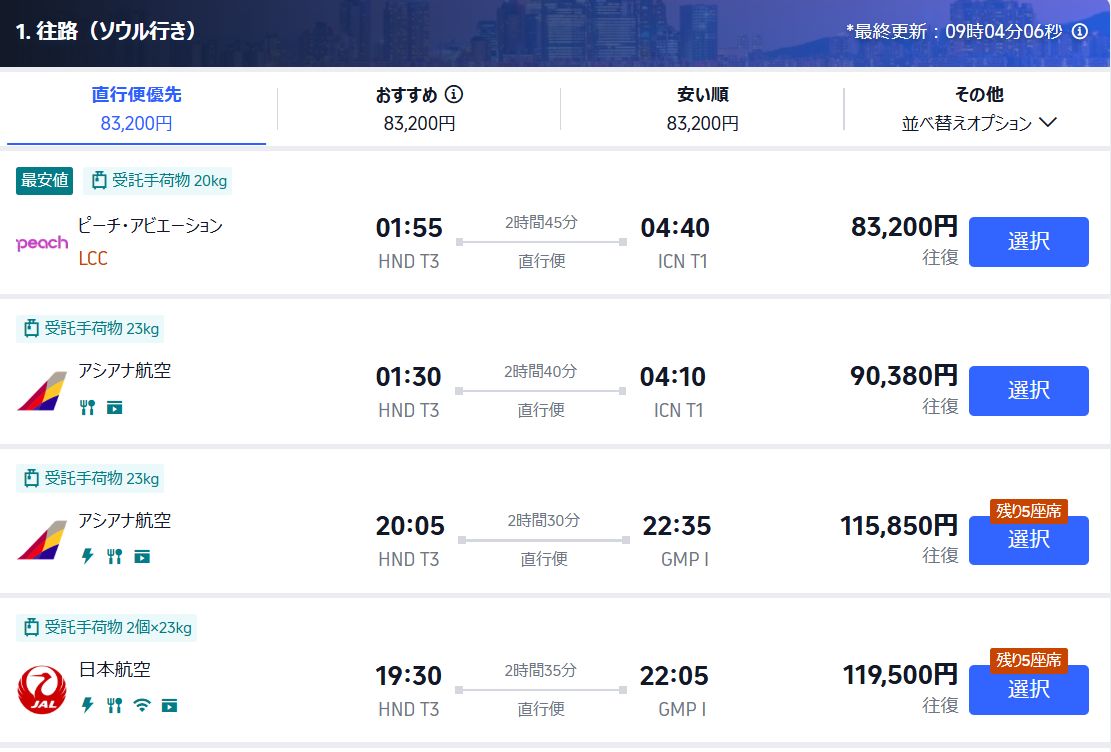Click the info icon next to 最終更新 time

click(x=1078, y=31)
